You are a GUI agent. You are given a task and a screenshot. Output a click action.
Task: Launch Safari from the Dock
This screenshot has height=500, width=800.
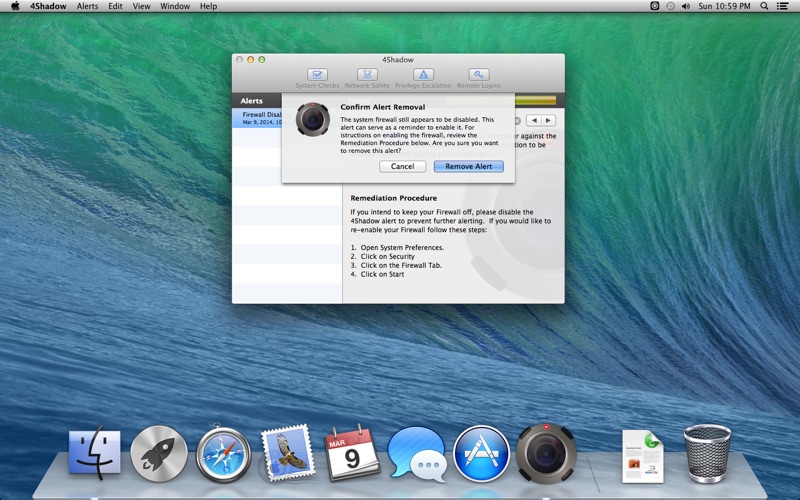coord(223,453)
